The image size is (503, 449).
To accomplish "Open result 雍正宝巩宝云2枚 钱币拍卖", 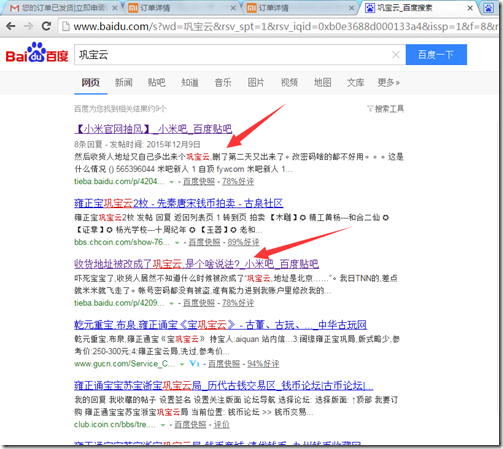I will point(179,203).
